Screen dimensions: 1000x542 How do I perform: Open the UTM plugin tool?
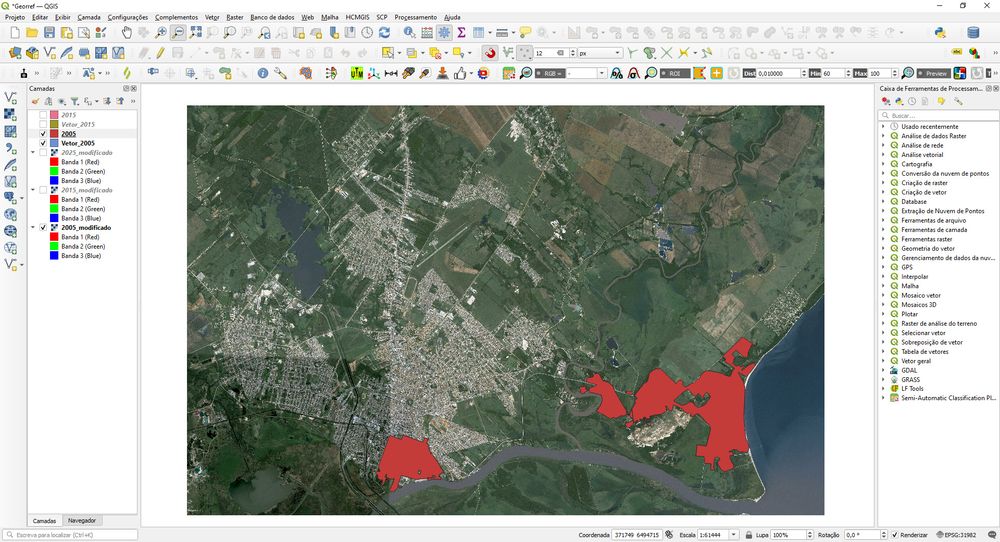[x=357, y=73]
